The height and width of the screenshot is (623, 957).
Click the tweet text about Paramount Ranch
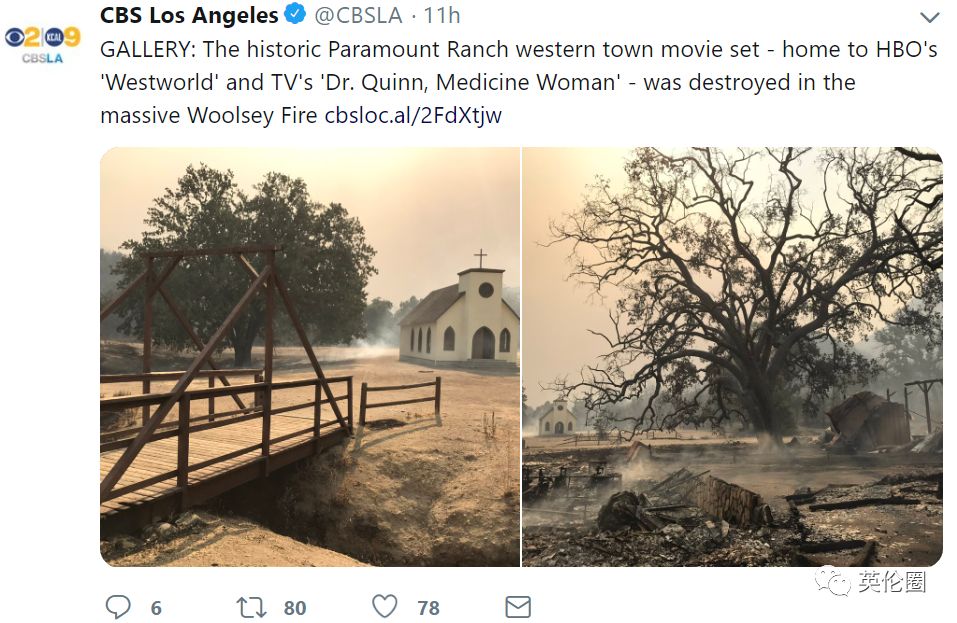(519, 82)
